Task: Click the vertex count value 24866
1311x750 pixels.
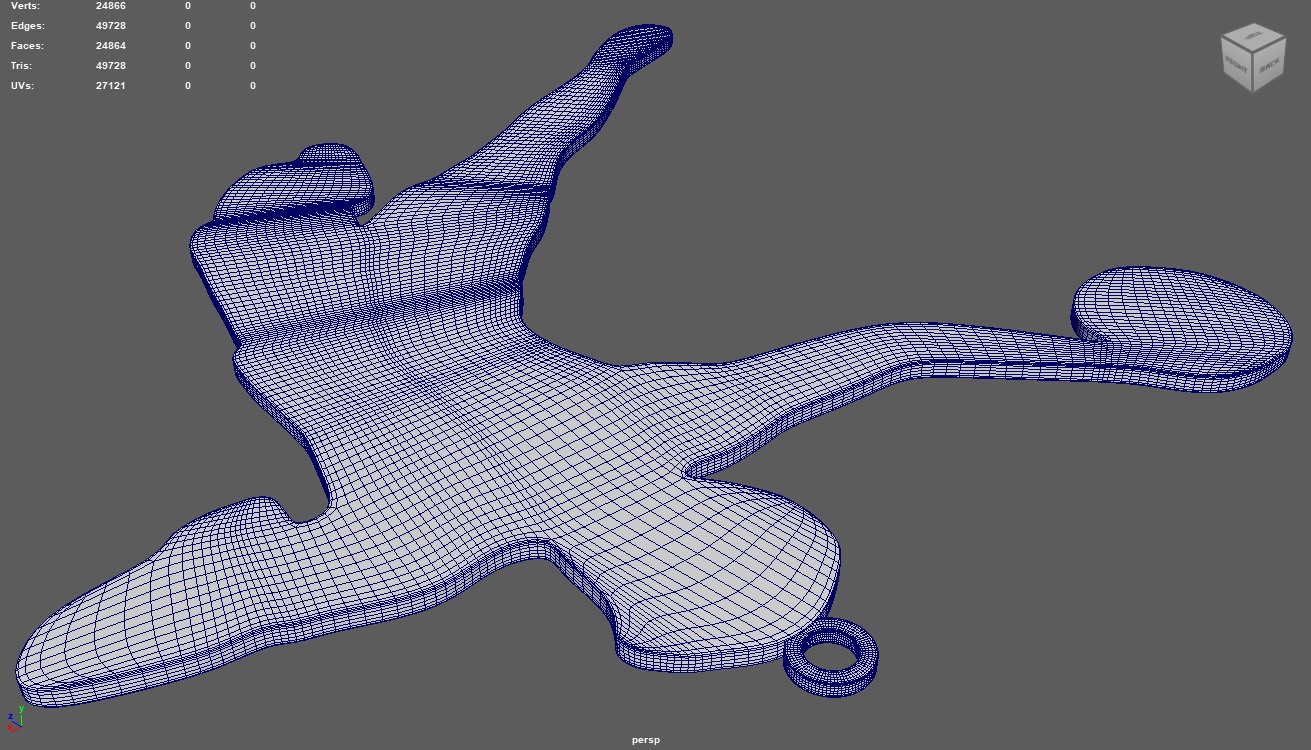Action: click(111, 6)
